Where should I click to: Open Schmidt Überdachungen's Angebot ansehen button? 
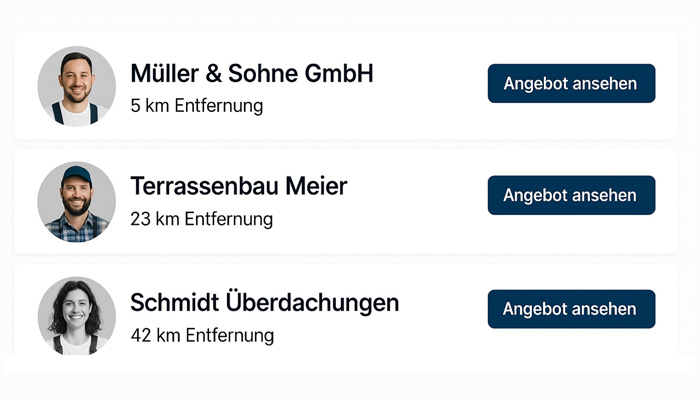coord(571,309)
